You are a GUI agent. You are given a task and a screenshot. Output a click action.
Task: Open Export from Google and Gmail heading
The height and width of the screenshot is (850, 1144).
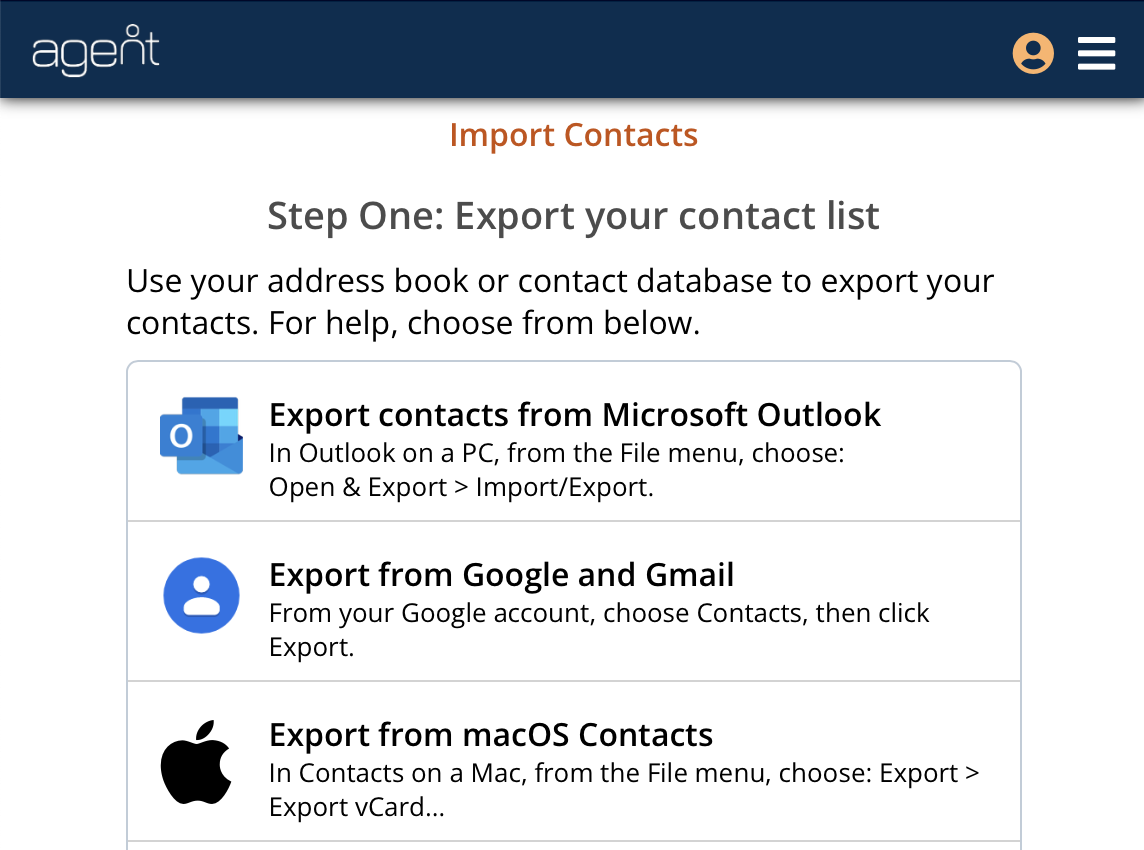coord(501,575)
